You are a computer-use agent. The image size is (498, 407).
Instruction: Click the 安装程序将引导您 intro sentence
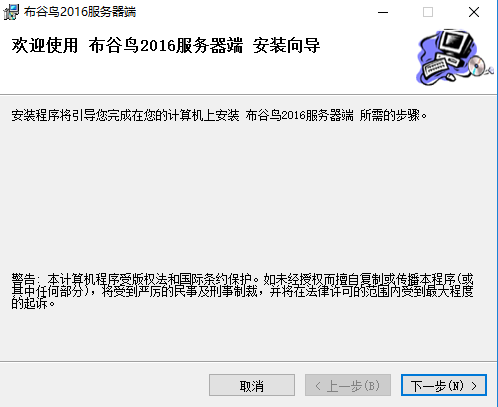(219, 115)
